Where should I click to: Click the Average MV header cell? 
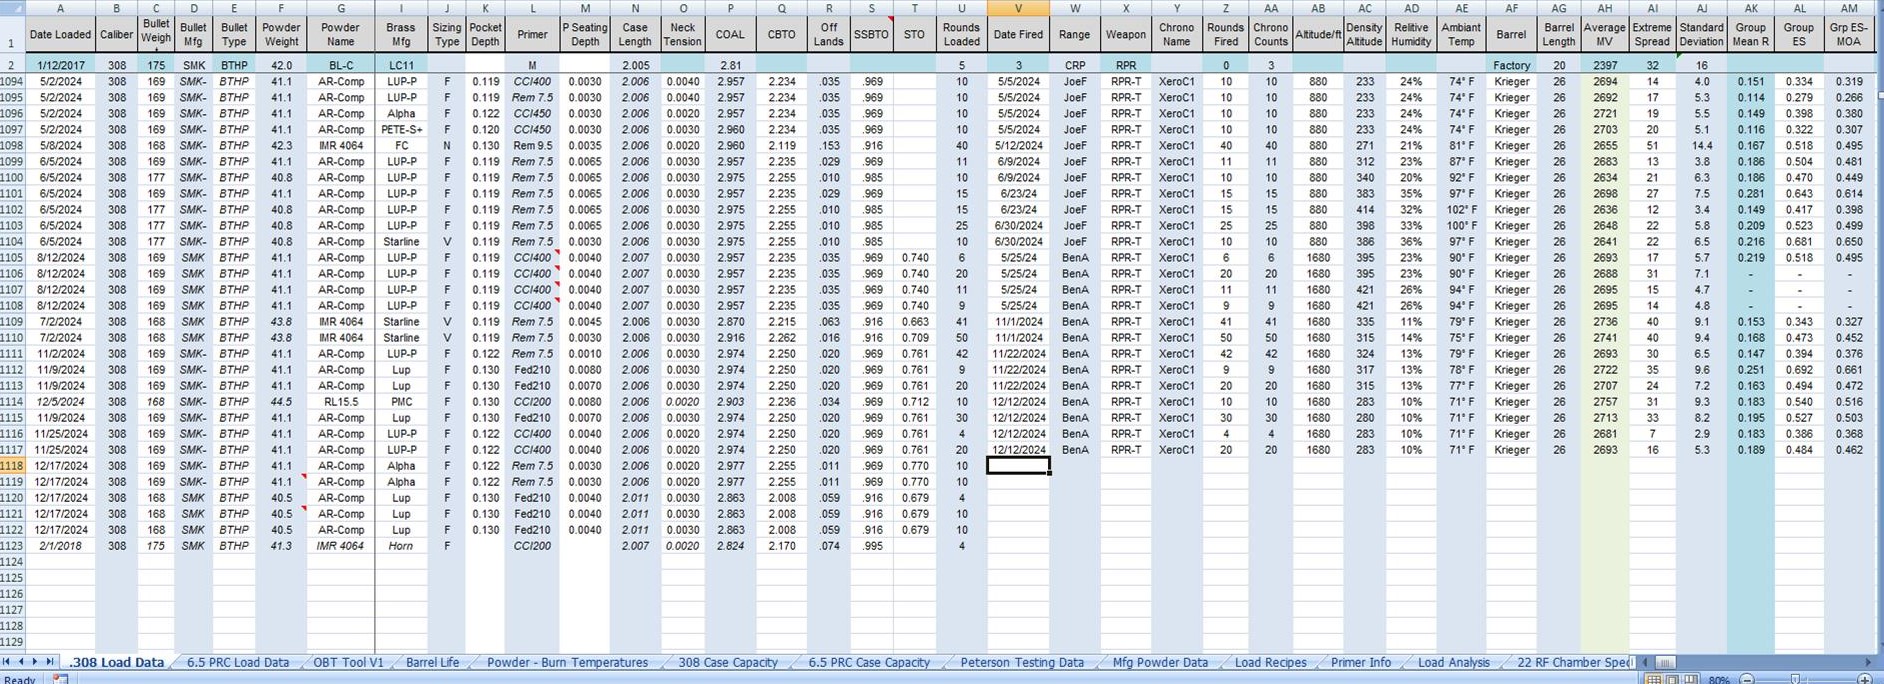click(x=1604, y=34)
